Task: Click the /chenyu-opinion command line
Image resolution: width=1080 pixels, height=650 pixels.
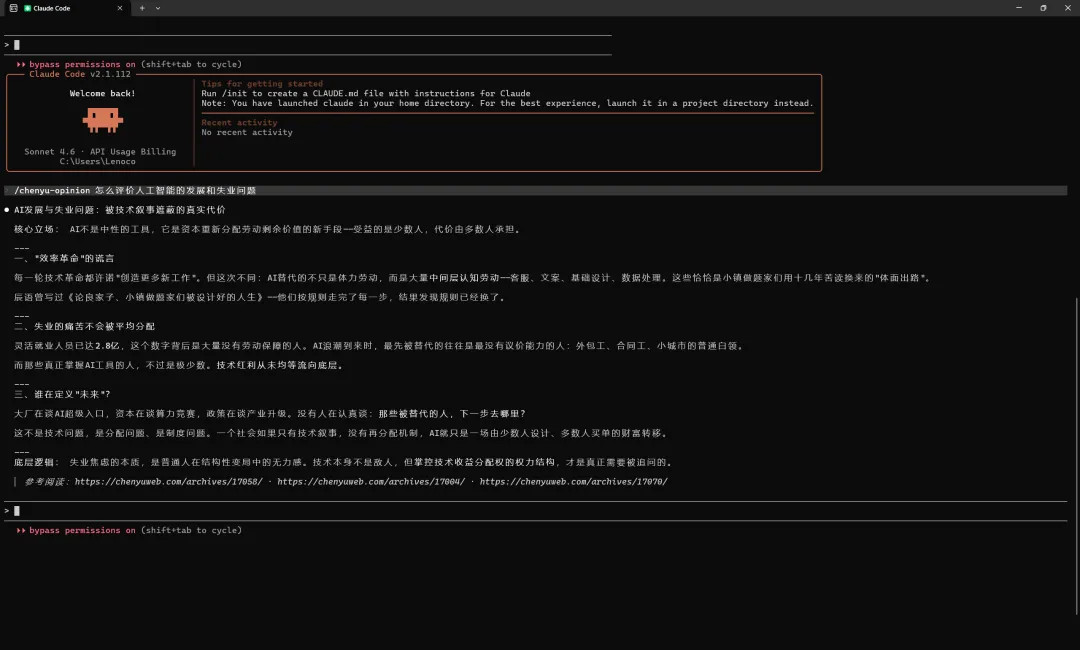Action: (x=135, y=190)
